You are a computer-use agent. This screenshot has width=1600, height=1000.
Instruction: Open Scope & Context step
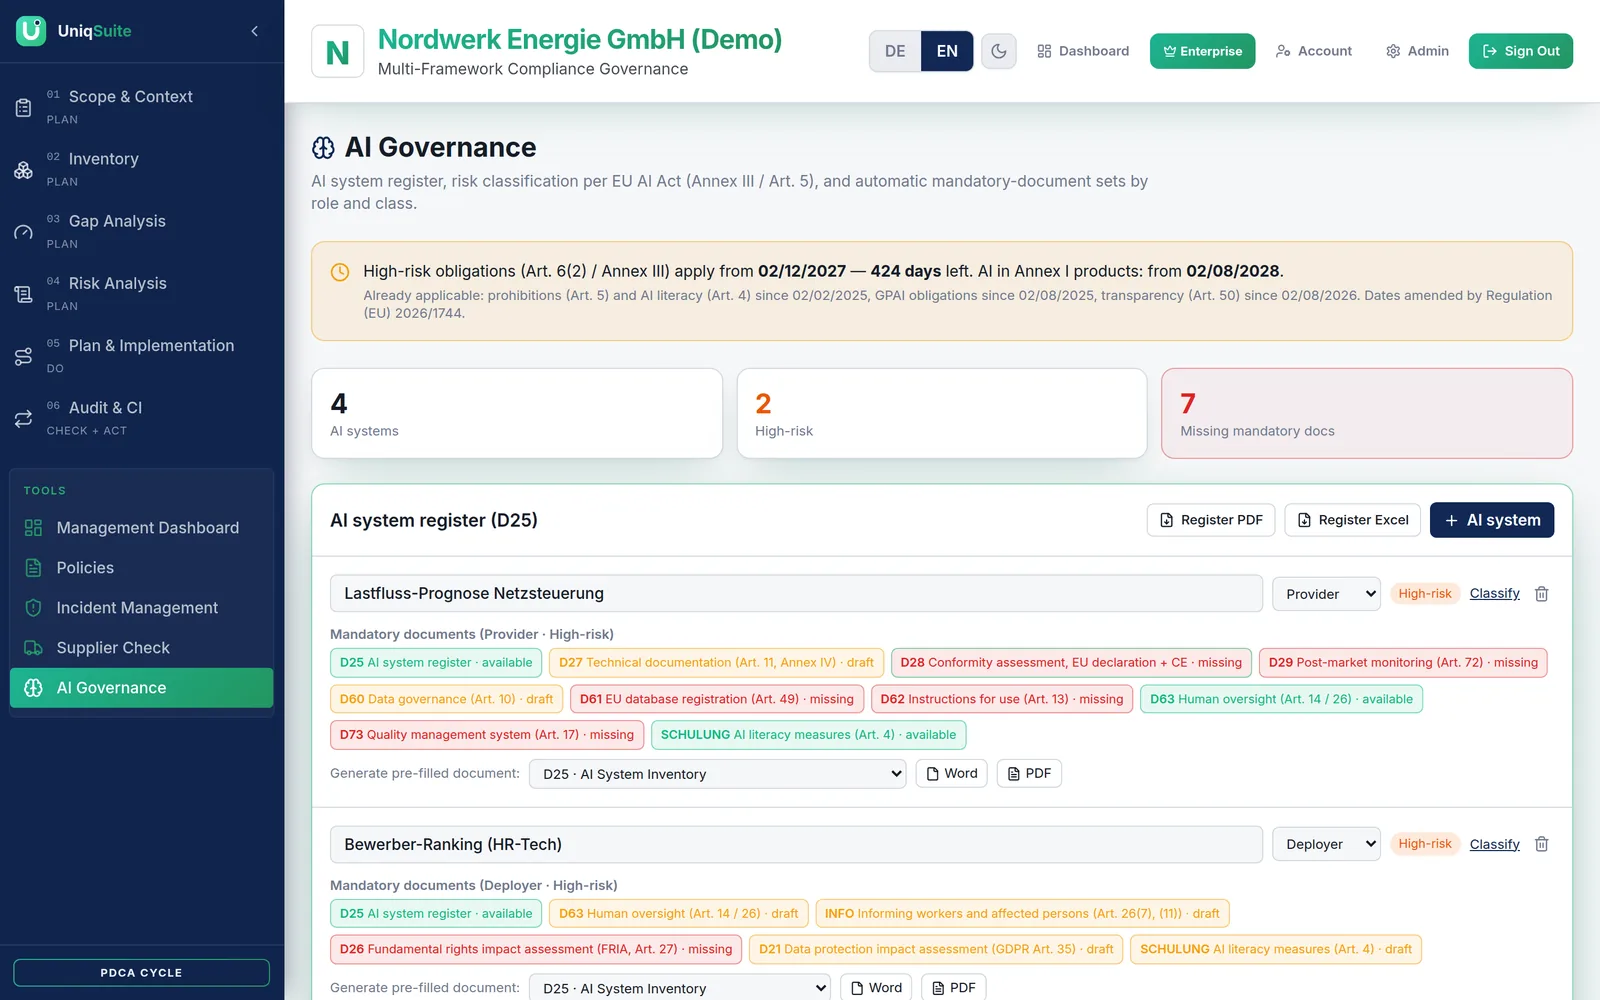[x=142, y=107]
